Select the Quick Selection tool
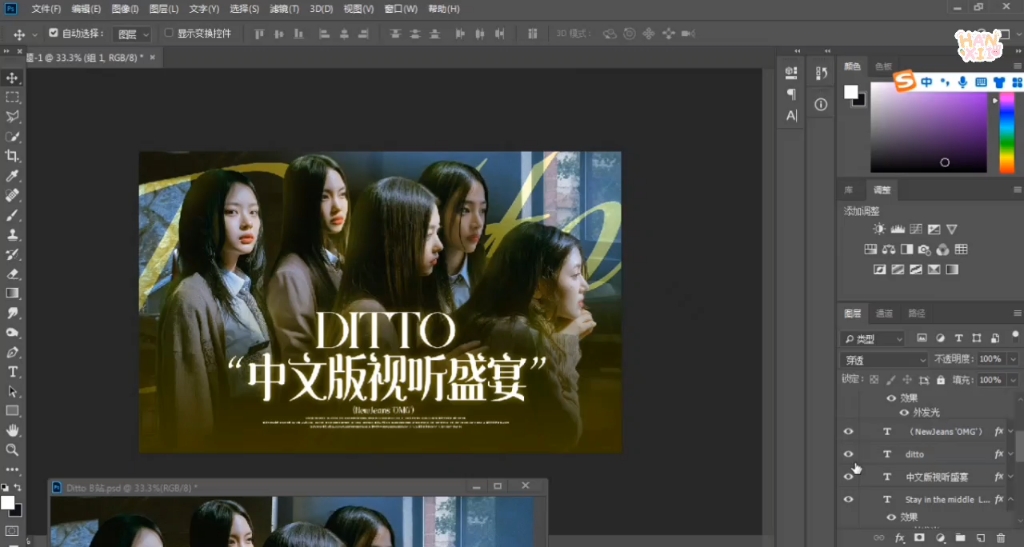 pos(12,136)
